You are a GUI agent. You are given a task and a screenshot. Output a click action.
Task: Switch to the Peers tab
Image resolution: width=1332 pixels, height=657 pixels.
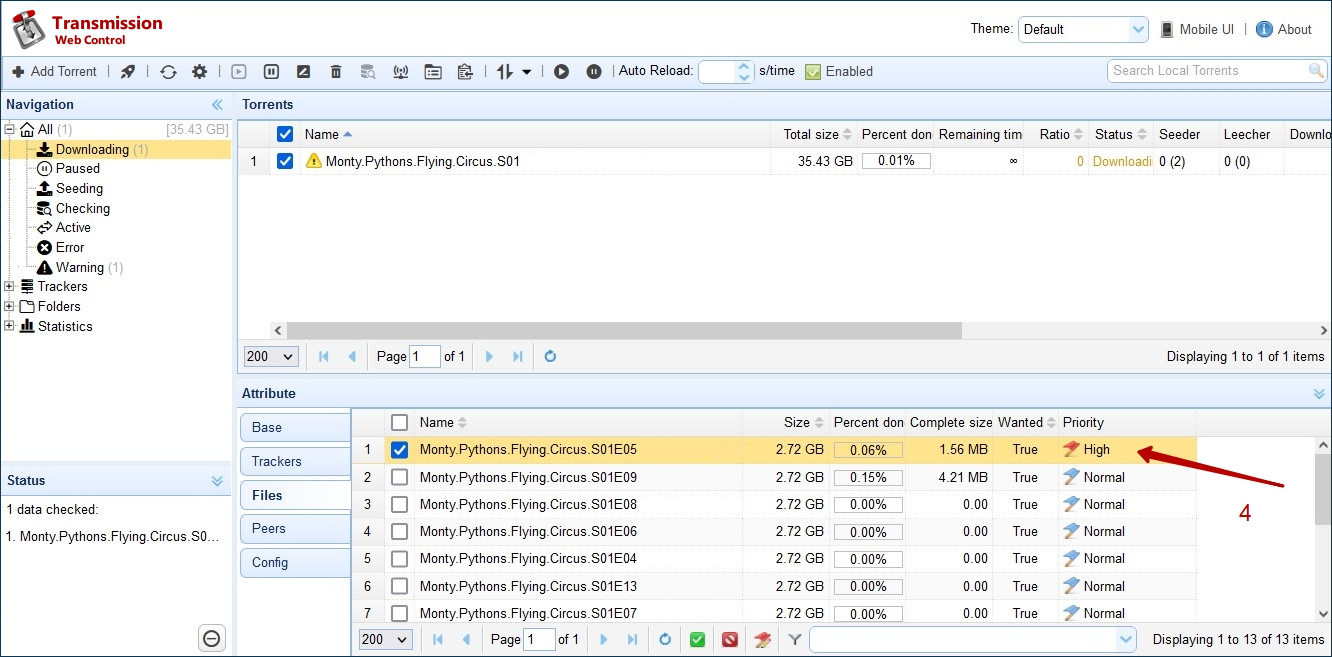click(269, 528)
